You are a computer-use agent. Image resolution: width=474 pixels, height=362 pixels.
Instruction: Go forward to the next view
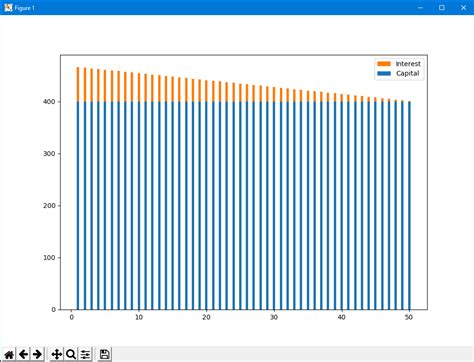pos(37,354)
